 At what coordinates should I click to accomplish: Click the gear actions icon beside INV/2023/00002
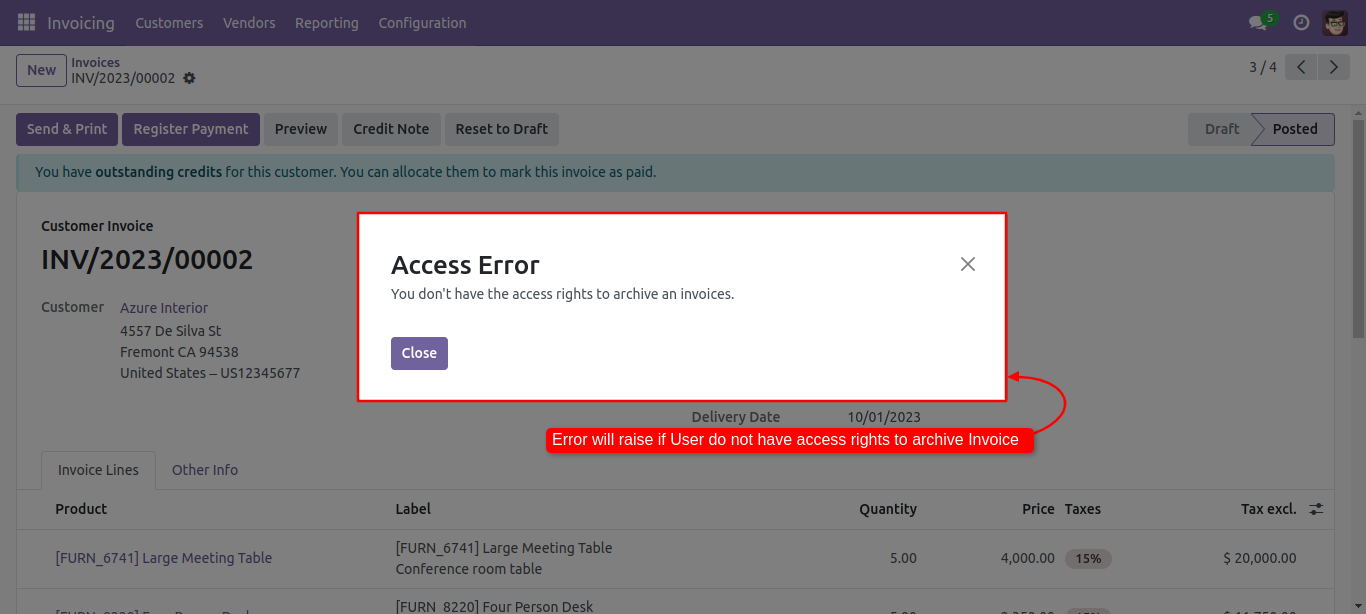pos(189,78)
